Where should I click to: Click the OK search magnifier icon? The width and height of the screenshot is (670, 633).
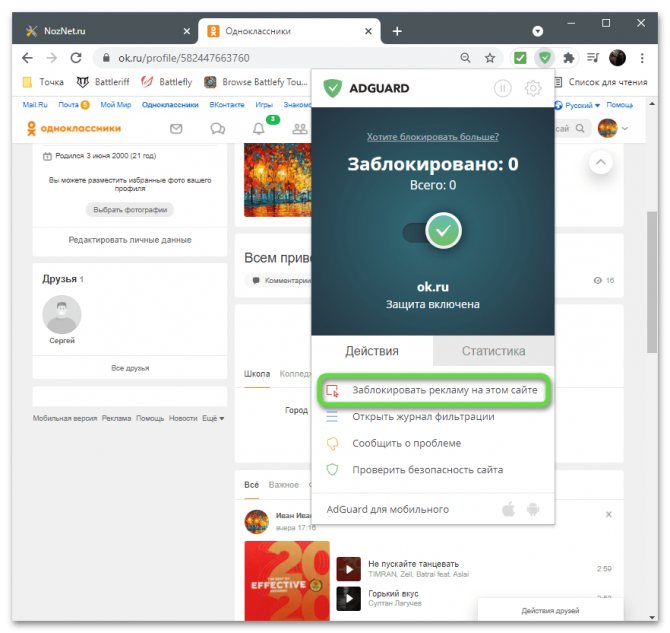580,128
